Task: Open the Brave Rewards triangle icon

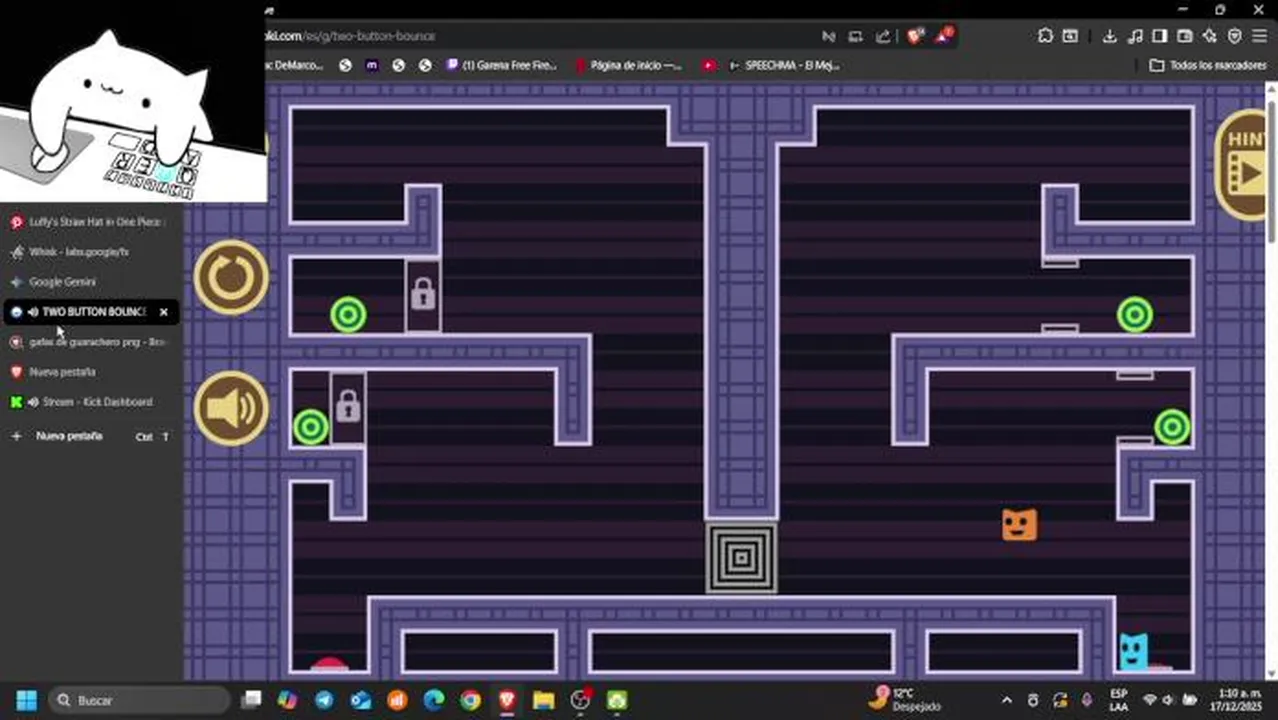Action: tap(944, 36)
